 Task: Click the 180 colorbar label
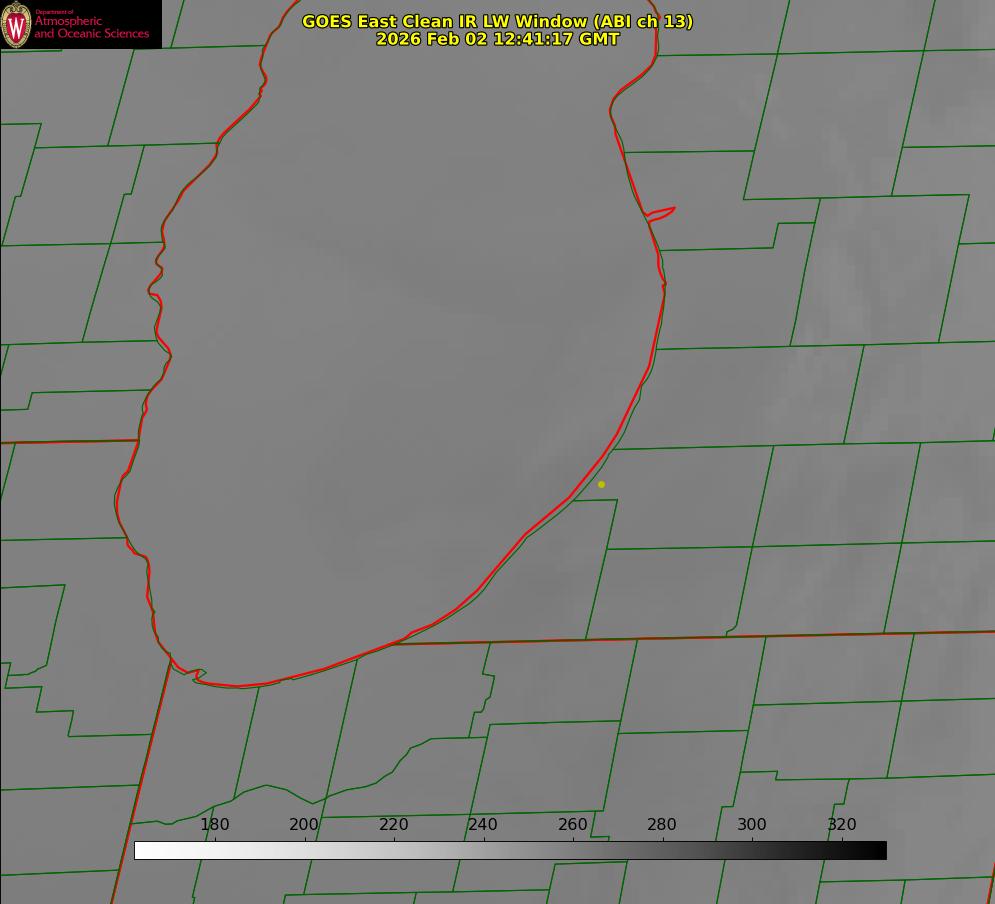click(x=214, y=824)
